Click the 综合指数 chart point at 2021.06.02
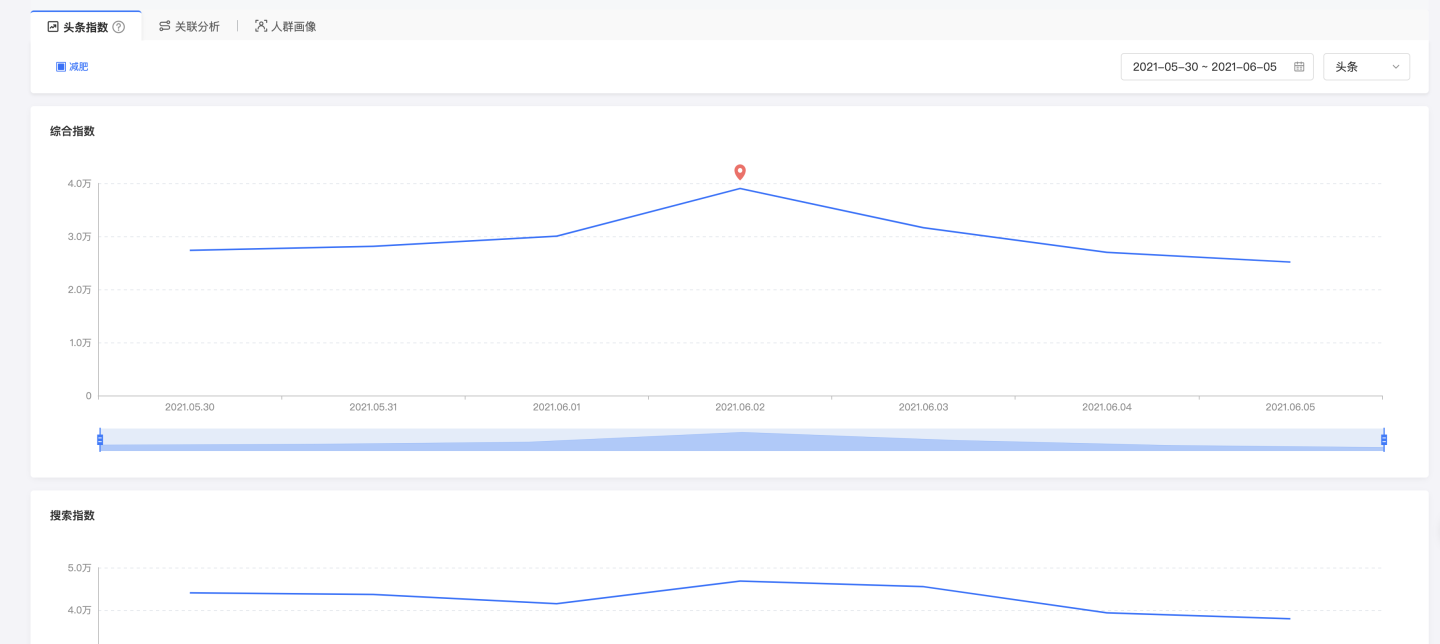The height and width of the screenshot is (644, 1440). tap(740, 189)
